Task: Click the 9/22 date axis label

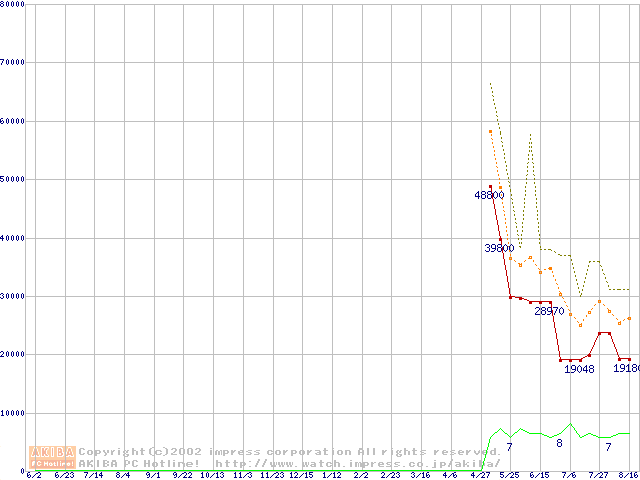Action: pos(183,475)
